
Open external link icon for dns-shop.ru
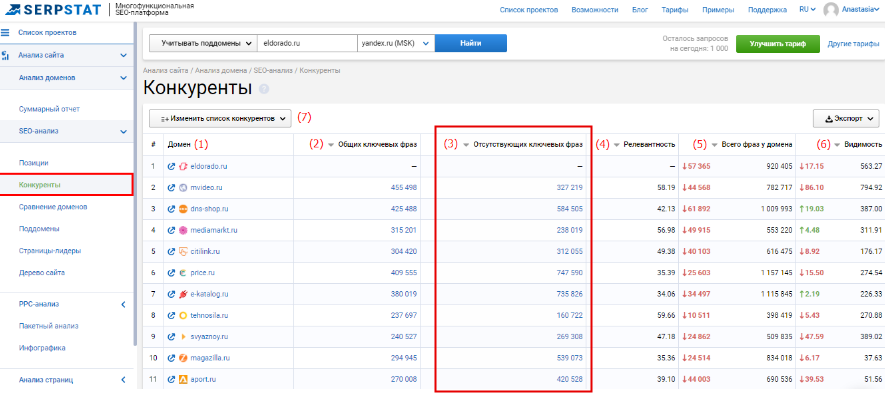[x=172, y=209]
